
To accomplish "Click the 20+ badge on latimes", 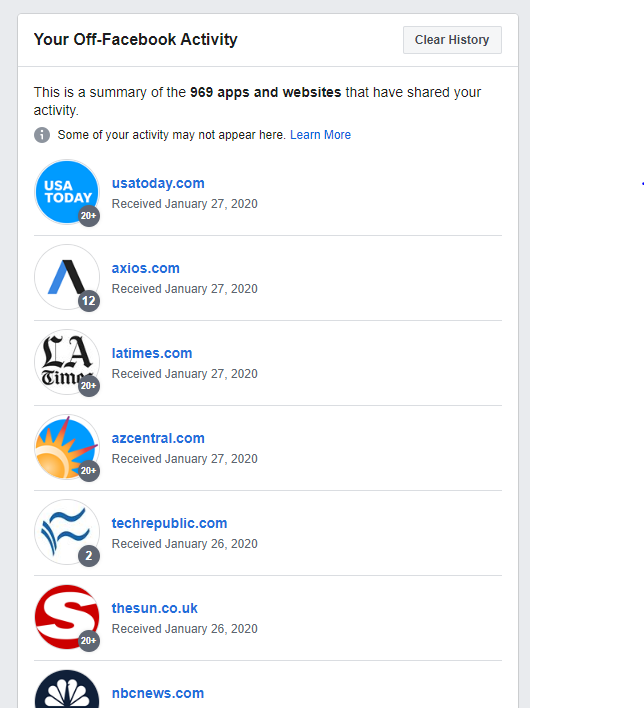I will pos(89,386).
